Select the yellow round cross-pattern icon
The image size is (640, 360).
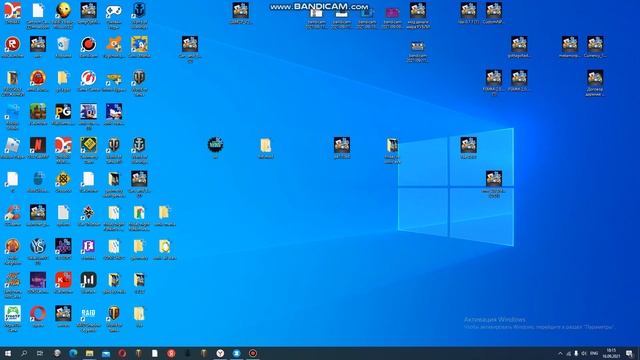pos(63,179)
